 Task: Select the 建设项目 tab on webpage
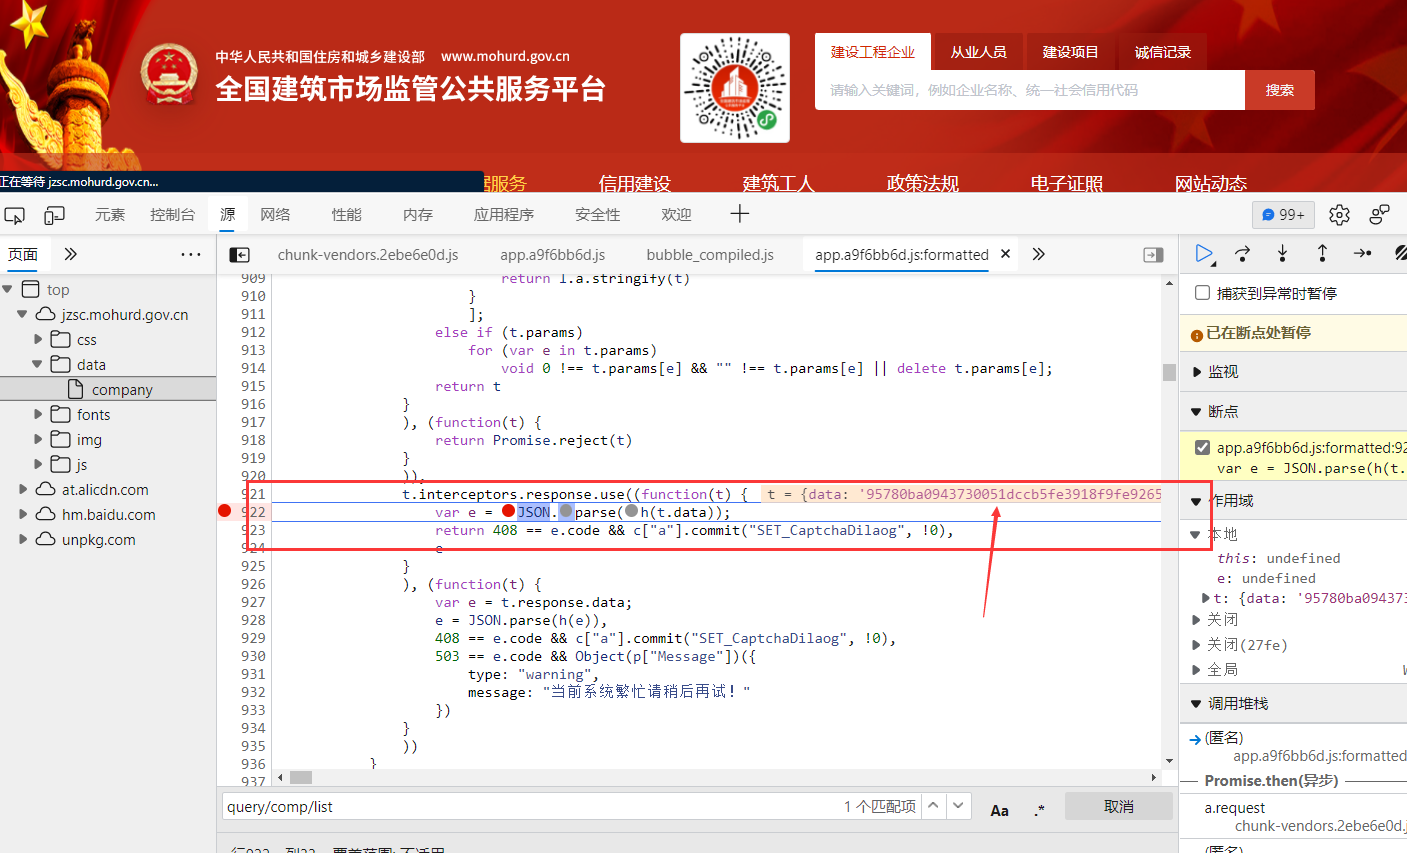pyautogui.click(x=1070, y=52)
